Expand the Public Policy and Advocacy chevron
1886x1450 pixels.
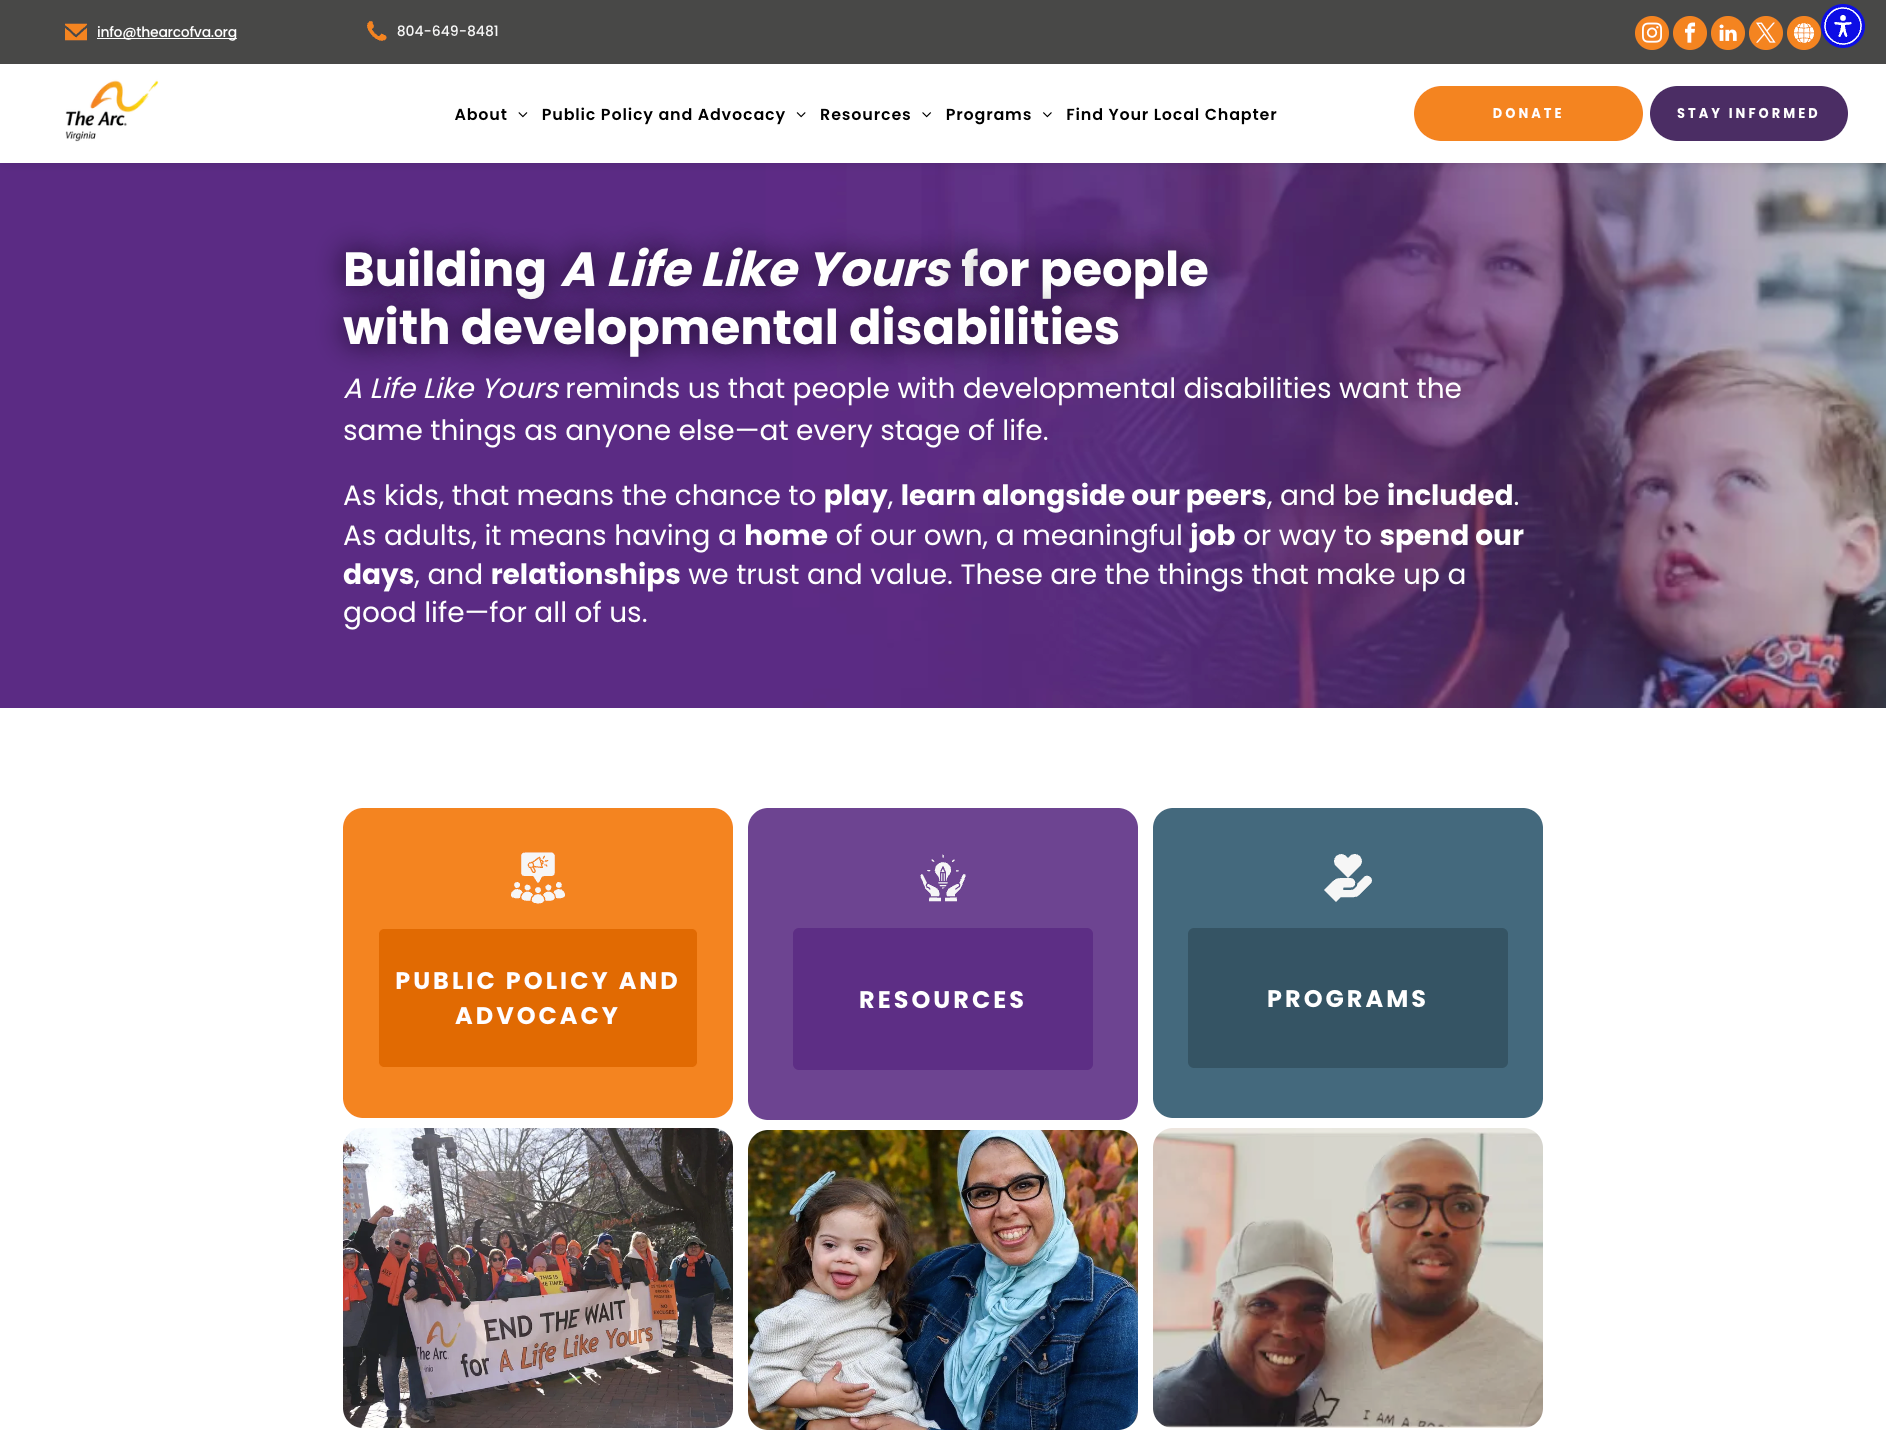801,115
